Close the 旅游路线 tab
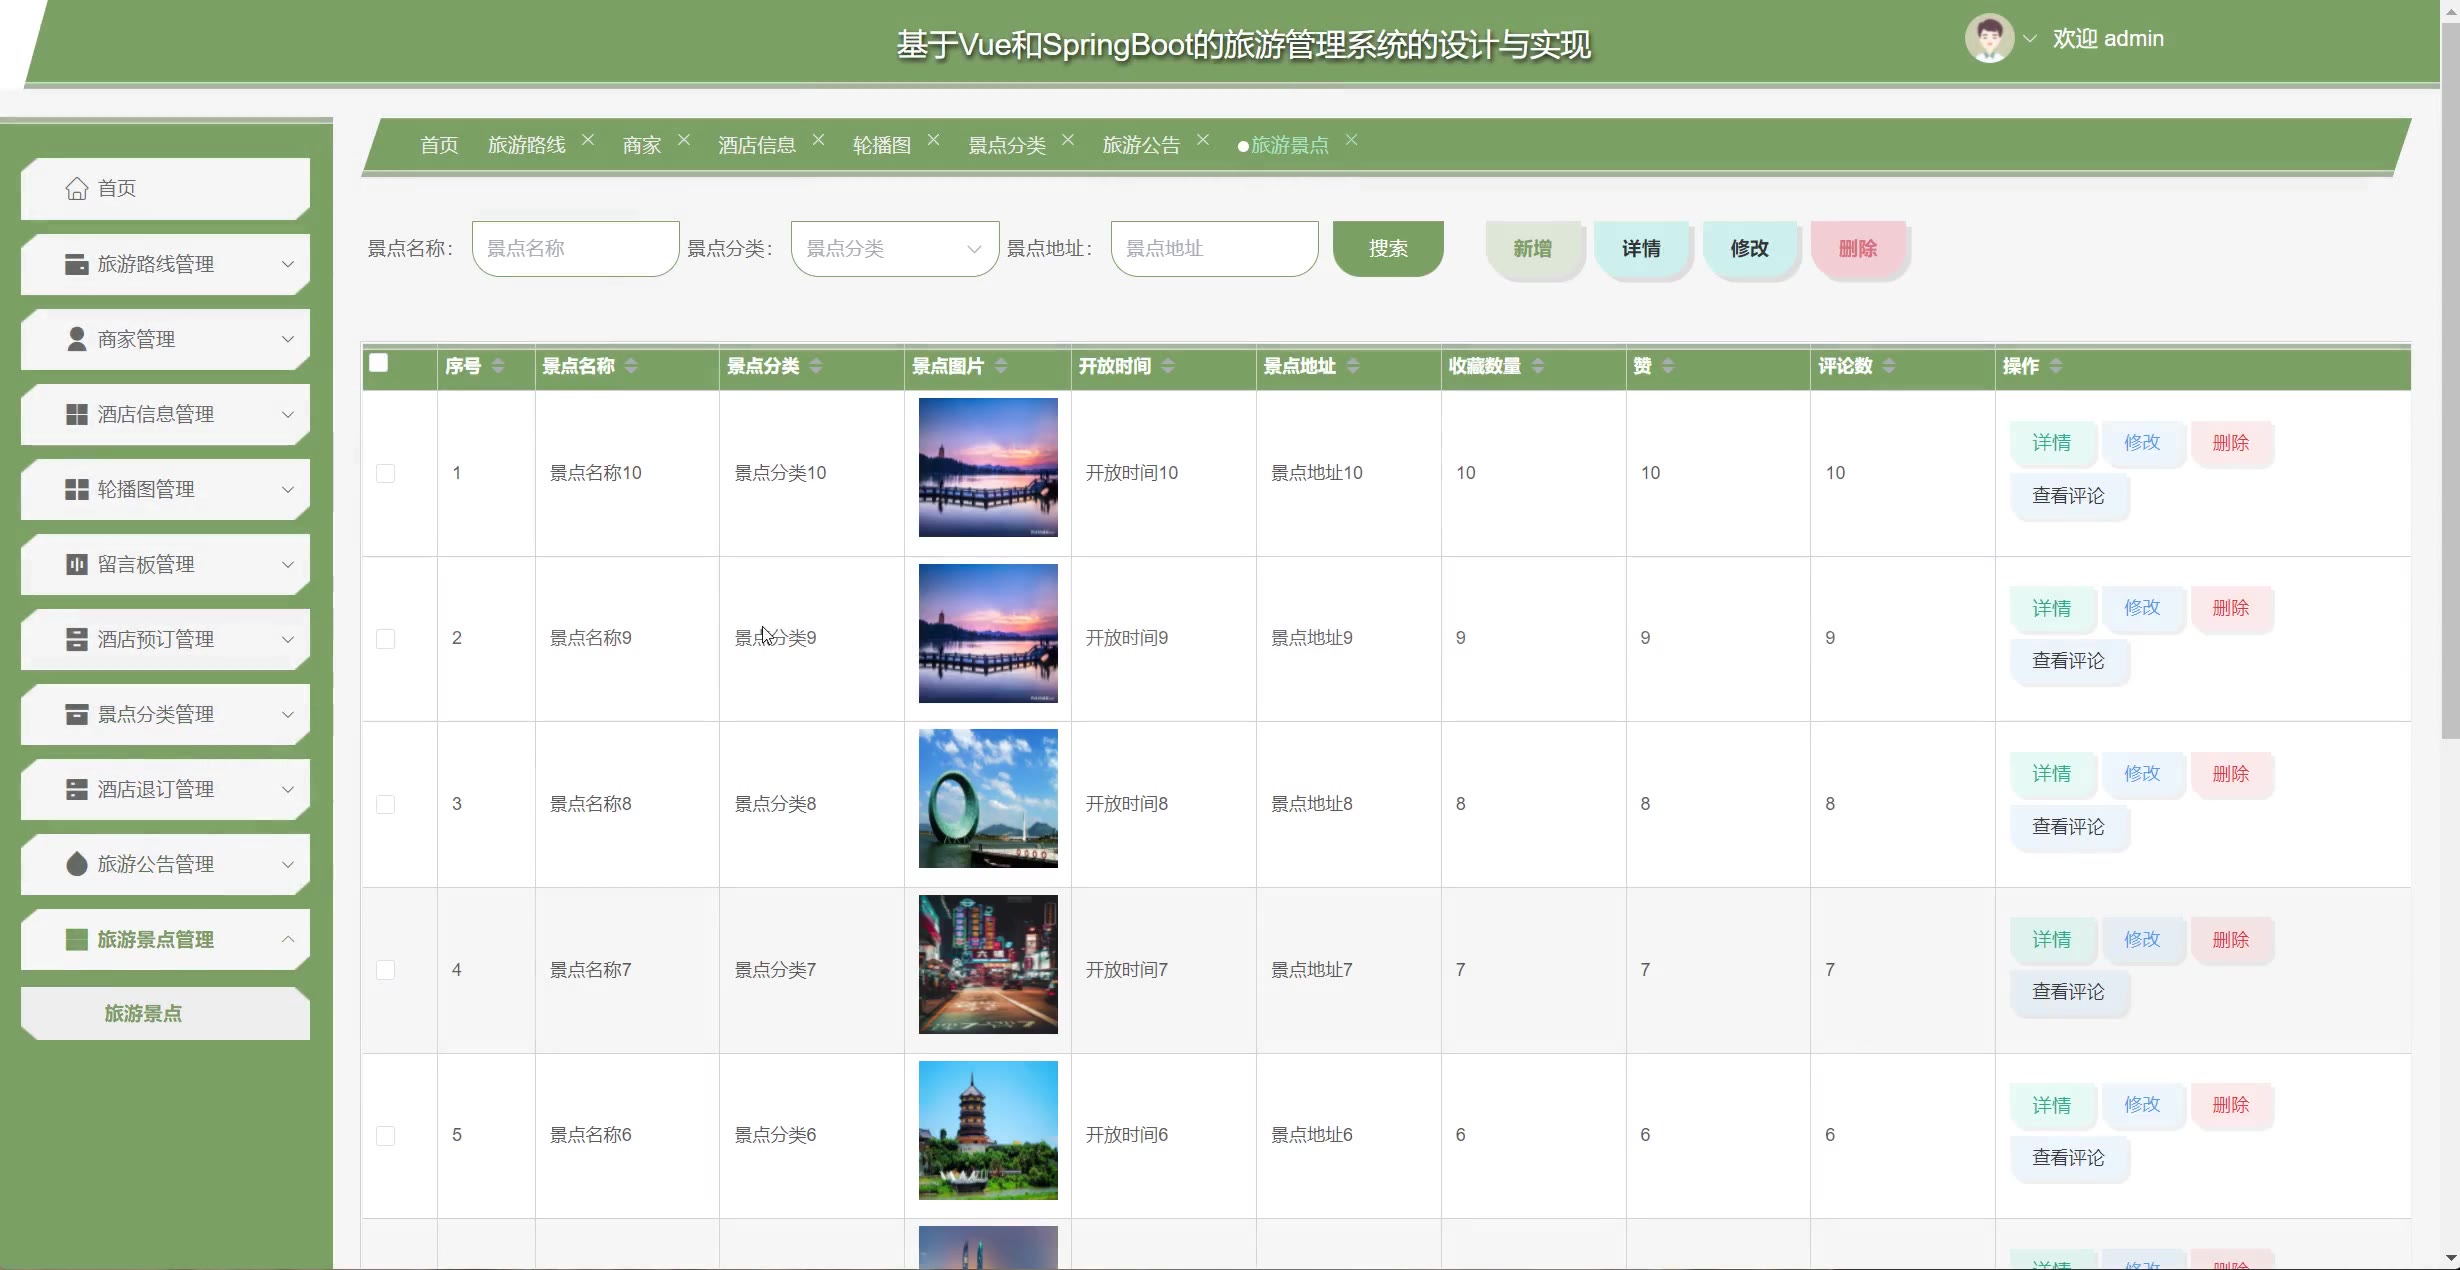The height and width of the screenshot is (1270, 2460). [588, 140]
